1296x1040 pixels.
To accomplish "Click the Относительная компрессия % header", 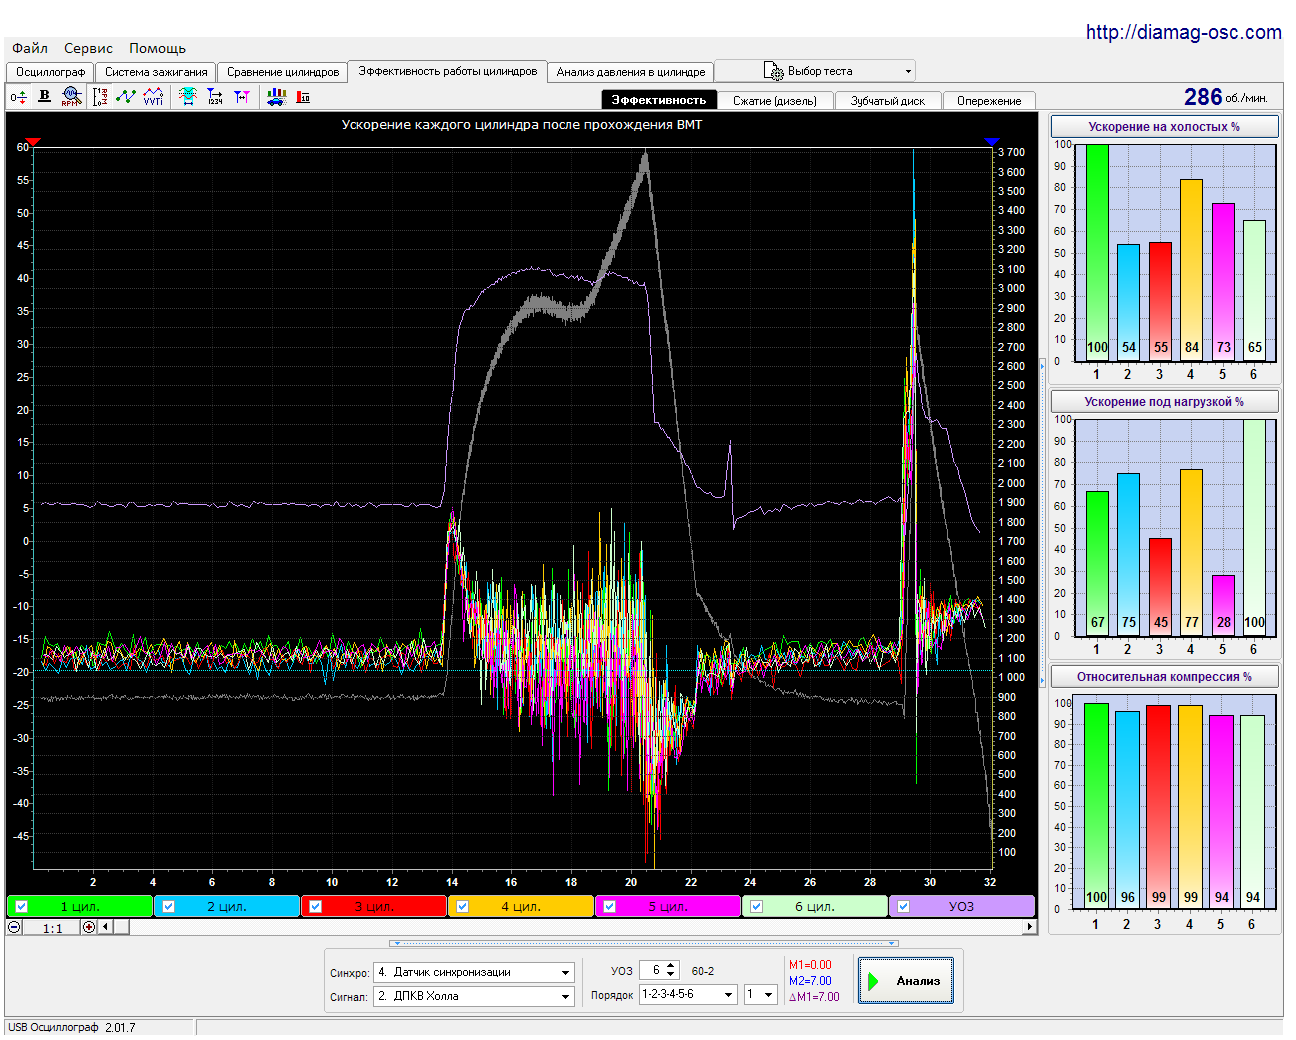I will click(1164, 677).
